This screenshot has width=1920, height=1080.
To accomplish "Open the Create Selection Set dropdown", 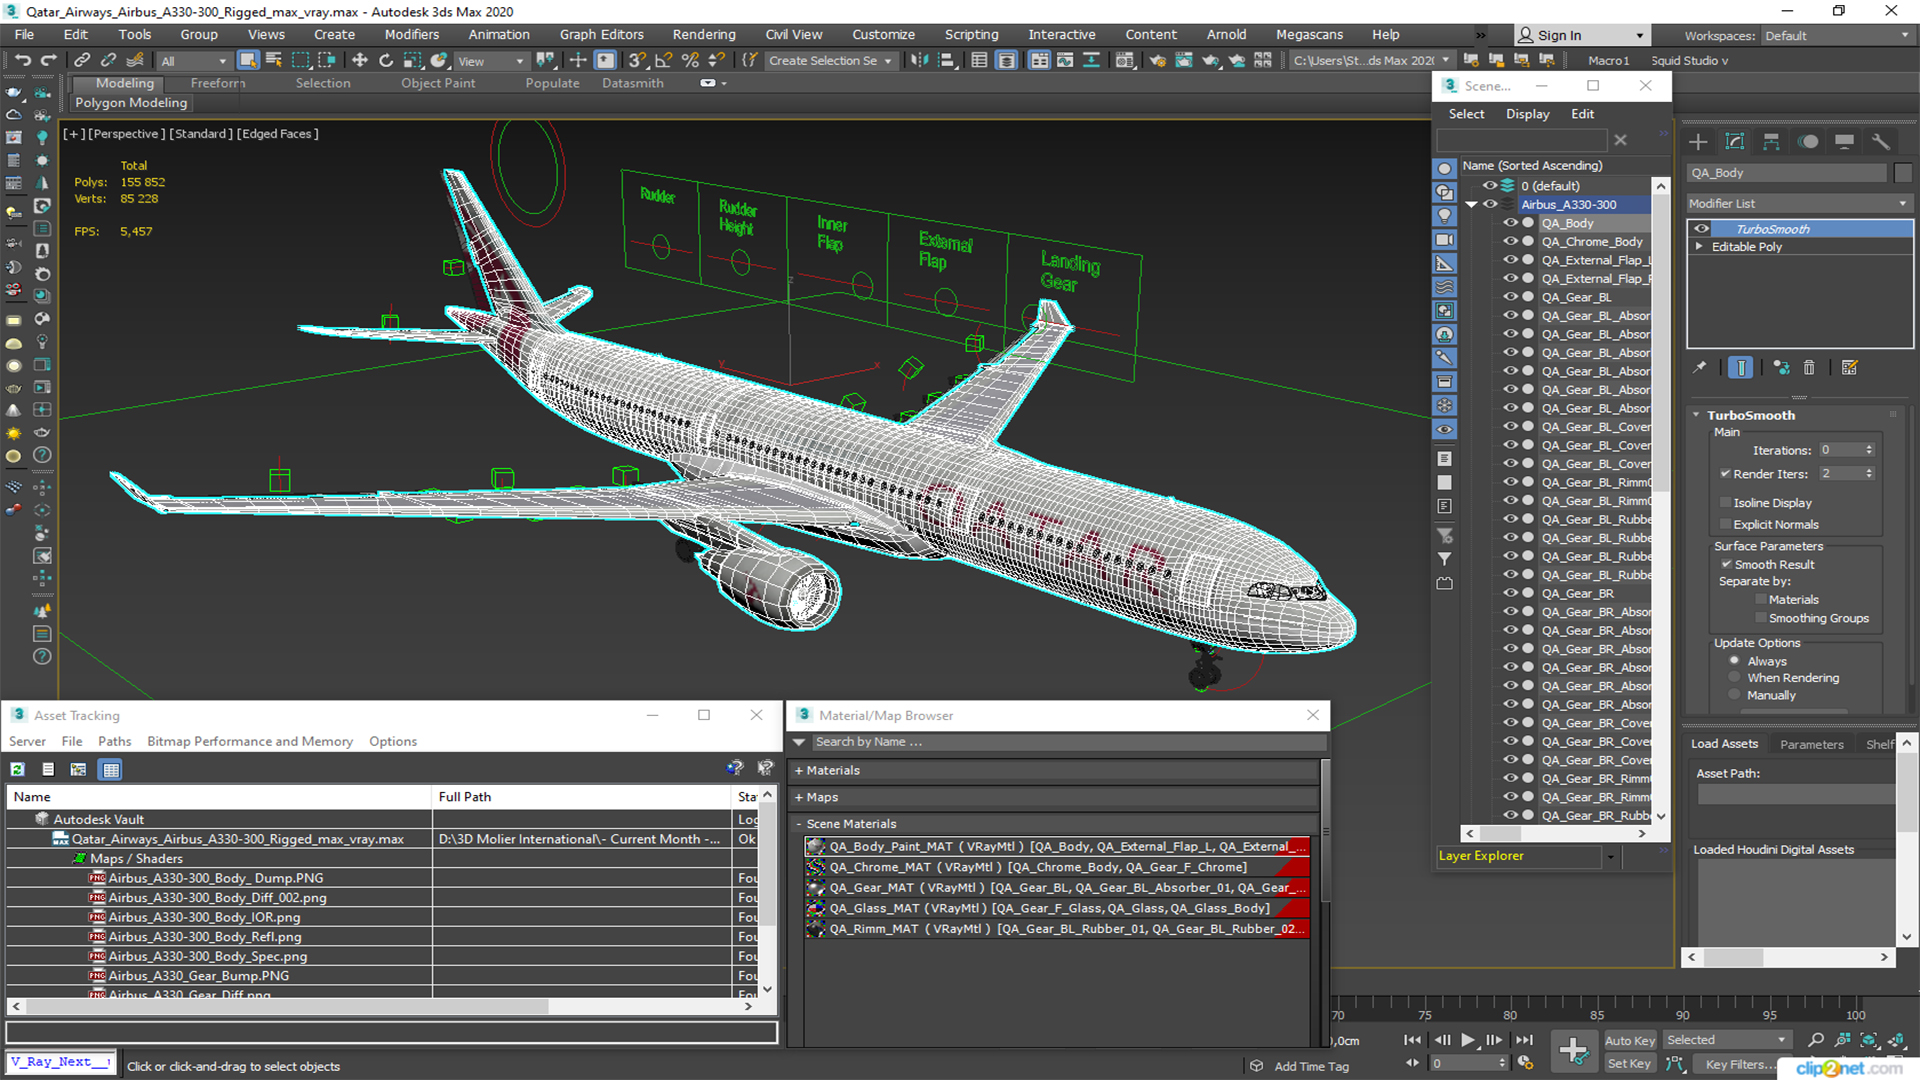I will (830, 61).
